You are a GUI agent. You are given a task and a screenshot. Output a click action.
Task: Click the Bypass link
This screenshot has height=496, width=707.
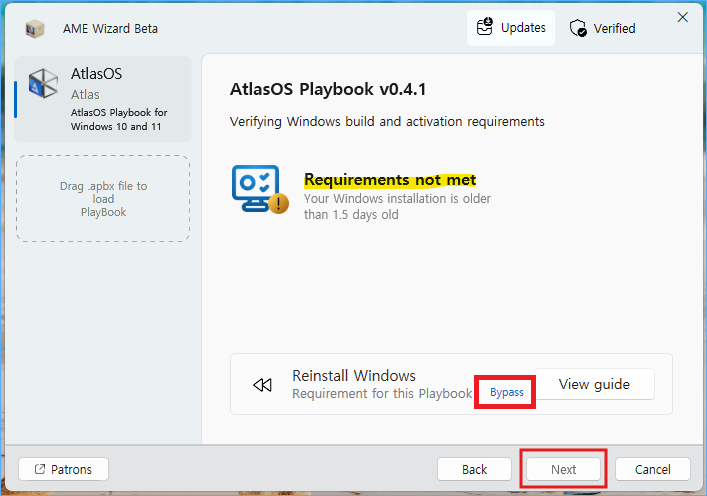507,393
